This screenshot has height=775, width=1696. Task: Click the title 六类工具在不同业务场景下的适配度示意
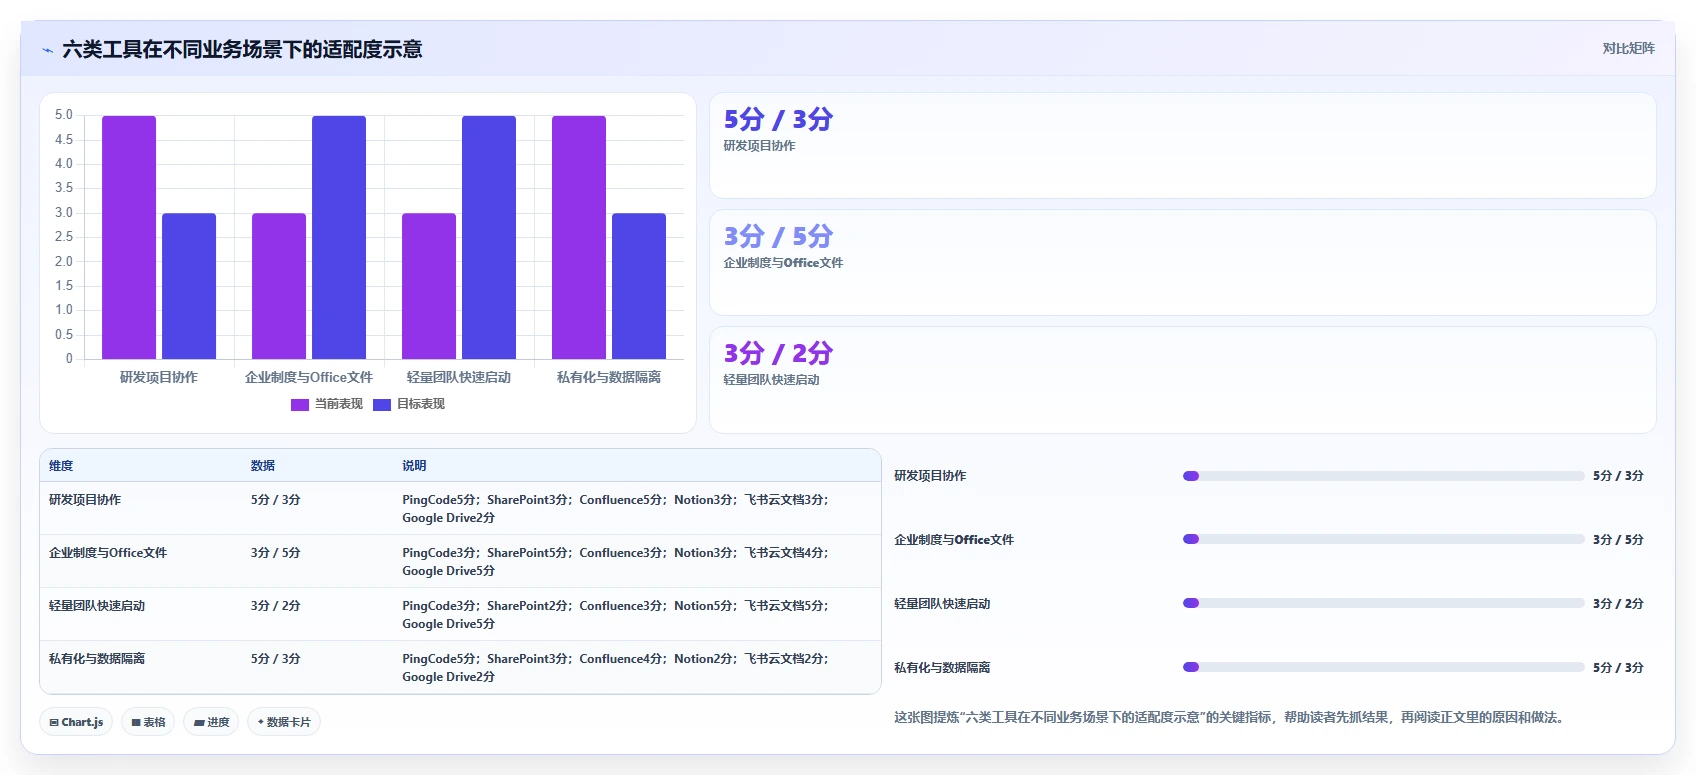tap(242, 49)
